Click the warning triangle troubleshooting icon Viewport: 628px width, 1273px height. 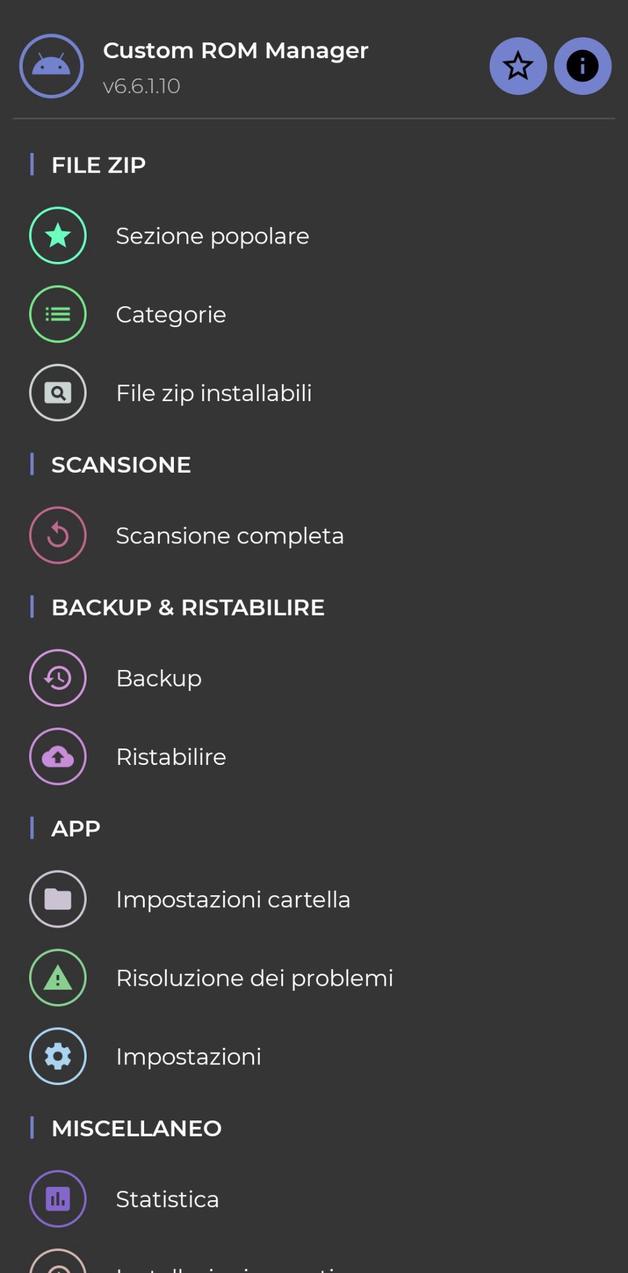58,978
